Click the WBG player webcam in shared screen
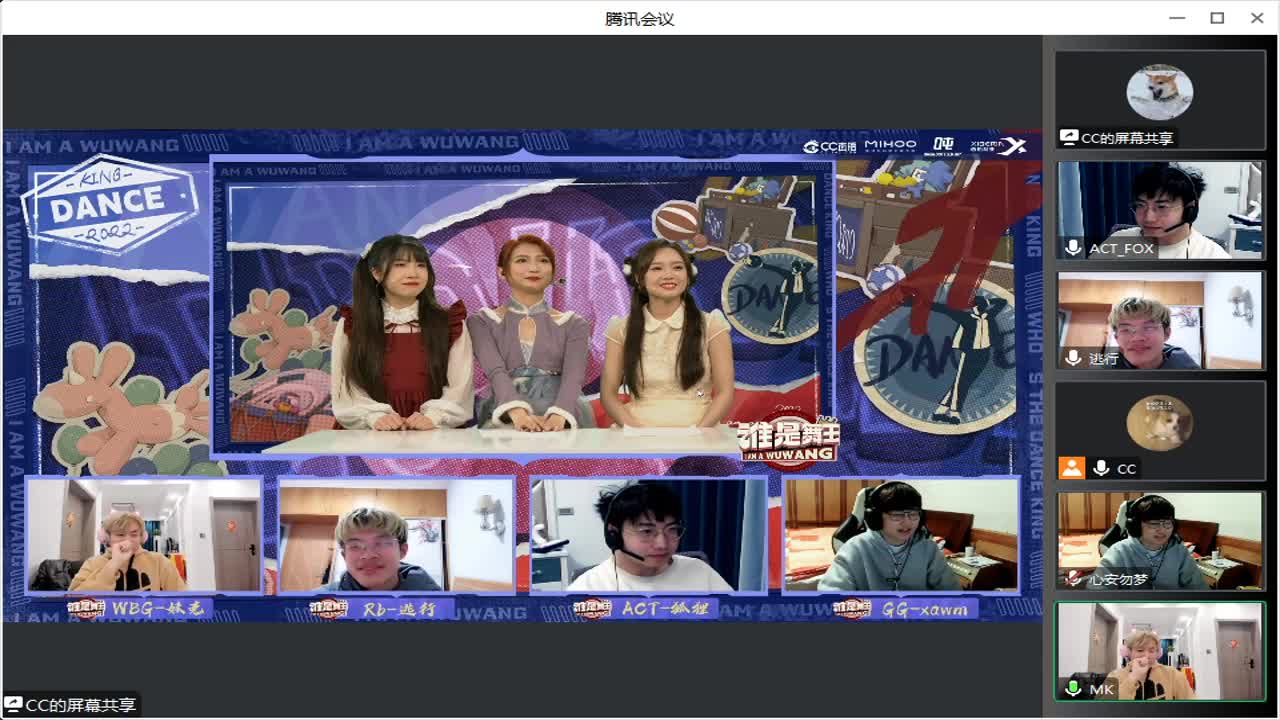 pyautogui.click(x=144, y=534)
